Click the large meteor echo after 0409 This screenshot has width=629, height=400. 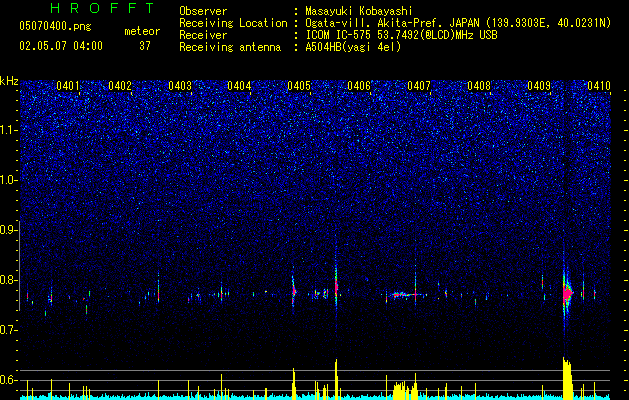[x=567, y=293]
